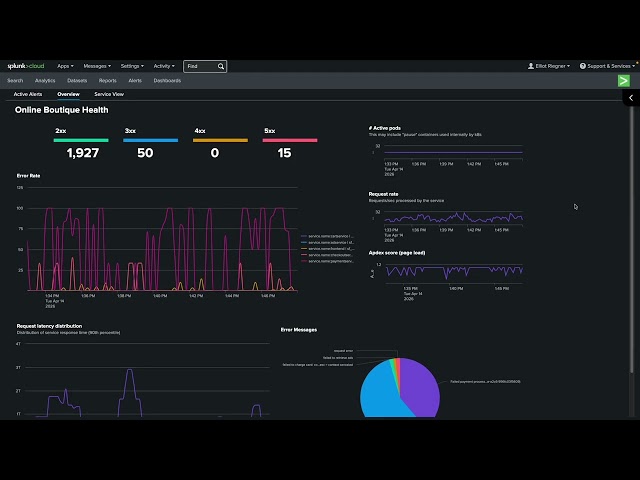Click the purple slice of the pie chart
The image size is (640, 480).
[422, 388]
